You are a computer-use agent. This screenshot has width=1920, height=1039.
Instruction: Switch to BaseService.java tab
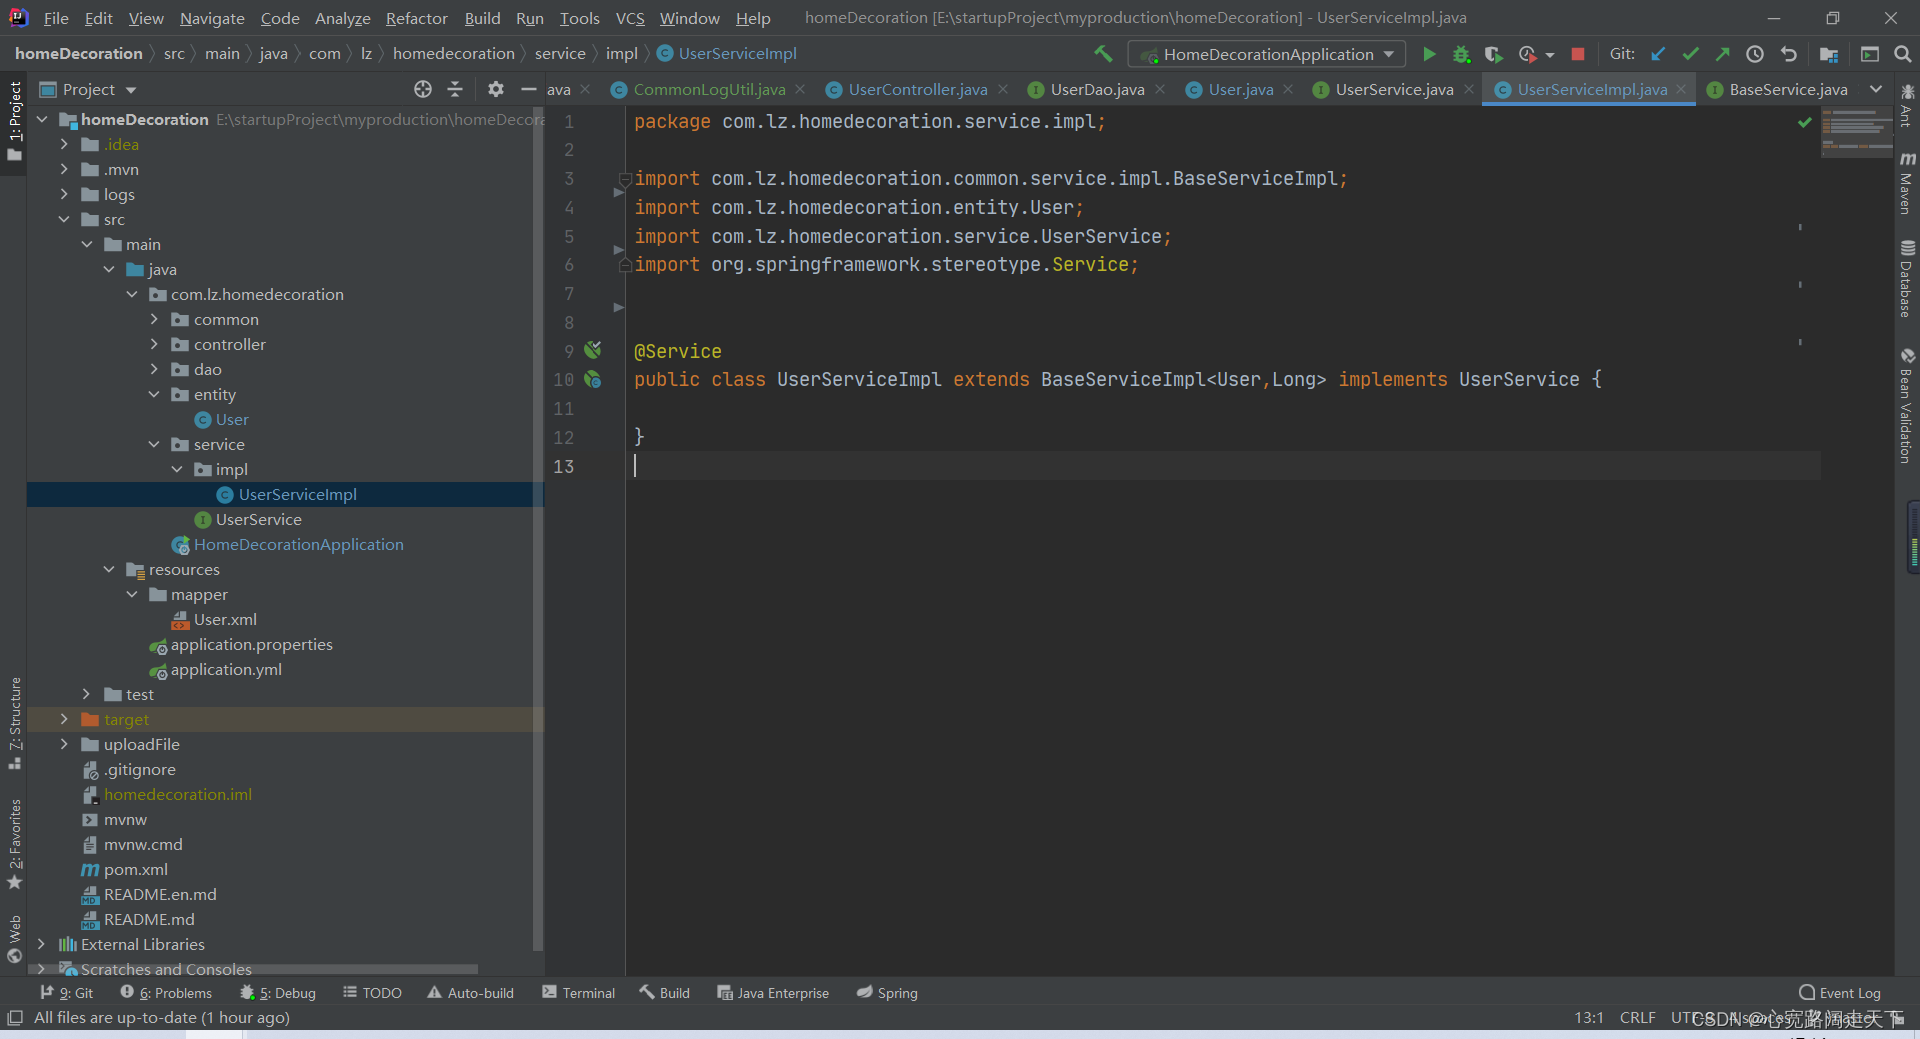pyautogui.click(x=1788, y=89)
